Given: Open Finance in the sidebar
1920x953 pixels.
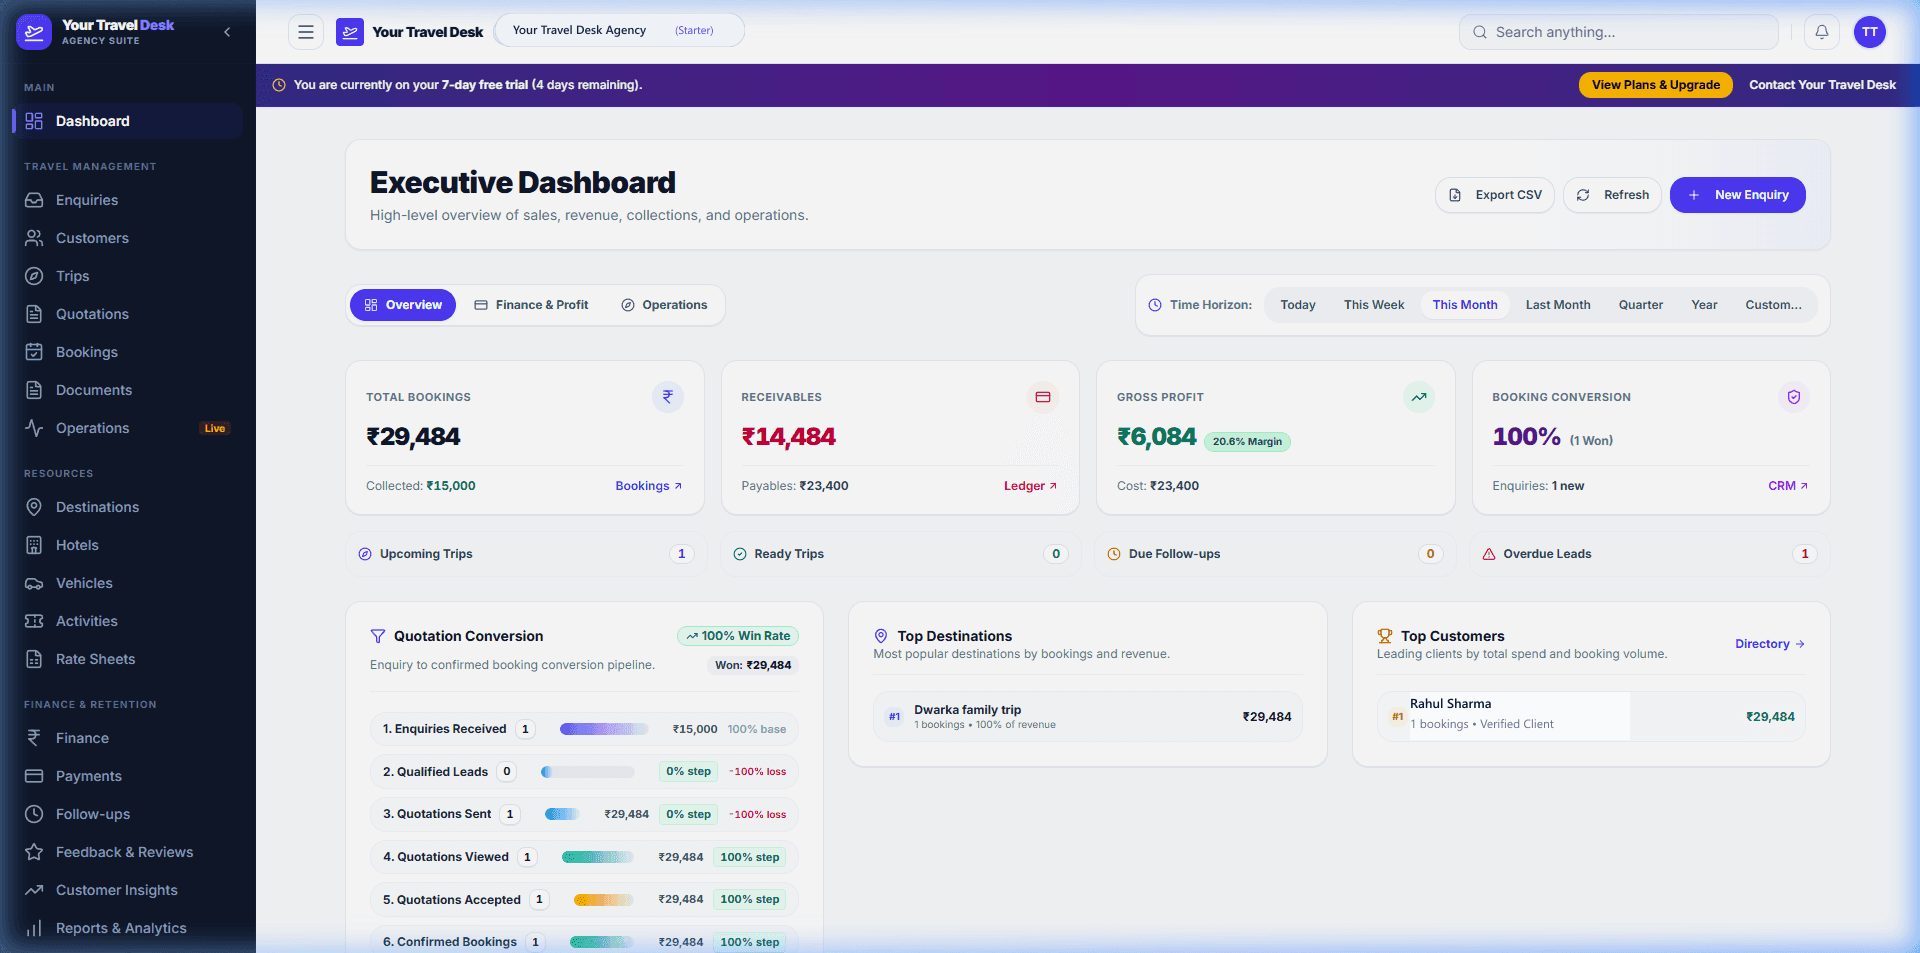Looking at the screenshot, I should [x=128, y=738].
